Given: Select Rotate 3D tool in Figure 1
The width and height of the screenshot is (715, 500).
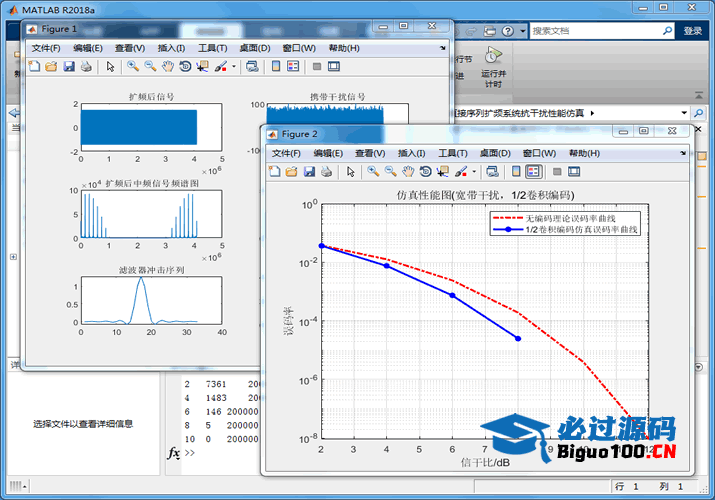Looking at the screenshot, I should coord(186,67).
